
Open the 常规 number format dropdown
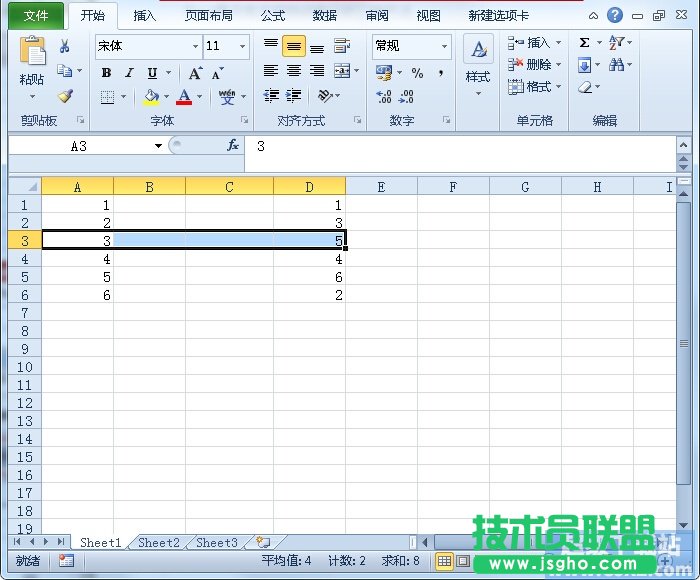click(x=444, y=46)
